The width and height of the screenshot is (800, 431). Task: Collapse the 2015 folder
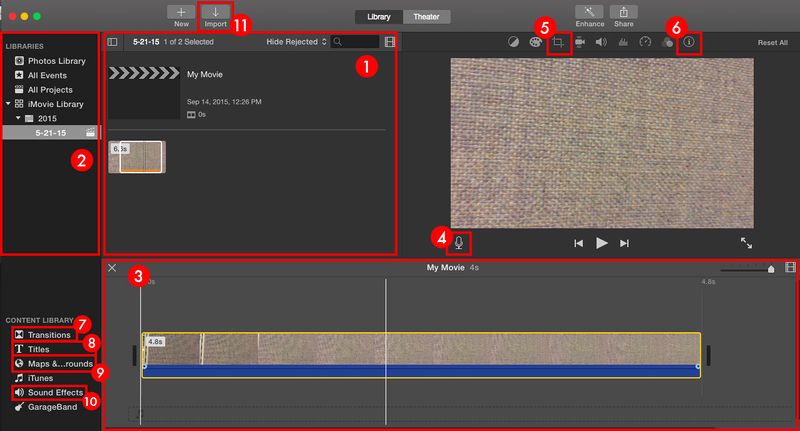pos(18,118)
